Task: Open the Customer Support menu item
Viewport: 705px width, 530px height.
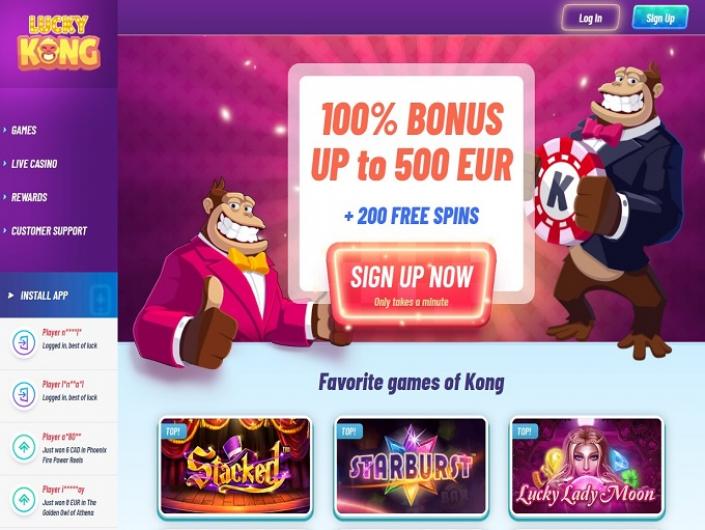Action: click(49, 231)
